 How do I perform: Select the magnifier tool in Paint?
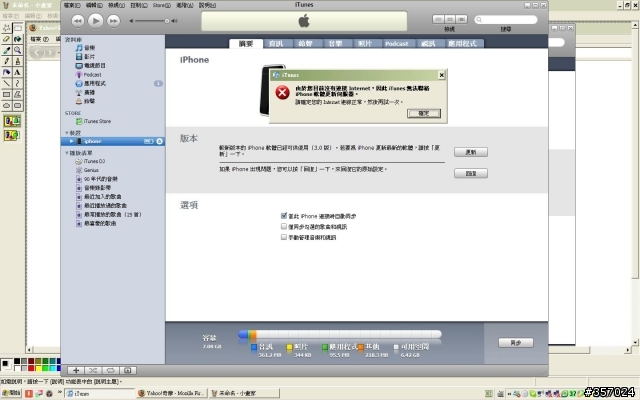[18, 50]
